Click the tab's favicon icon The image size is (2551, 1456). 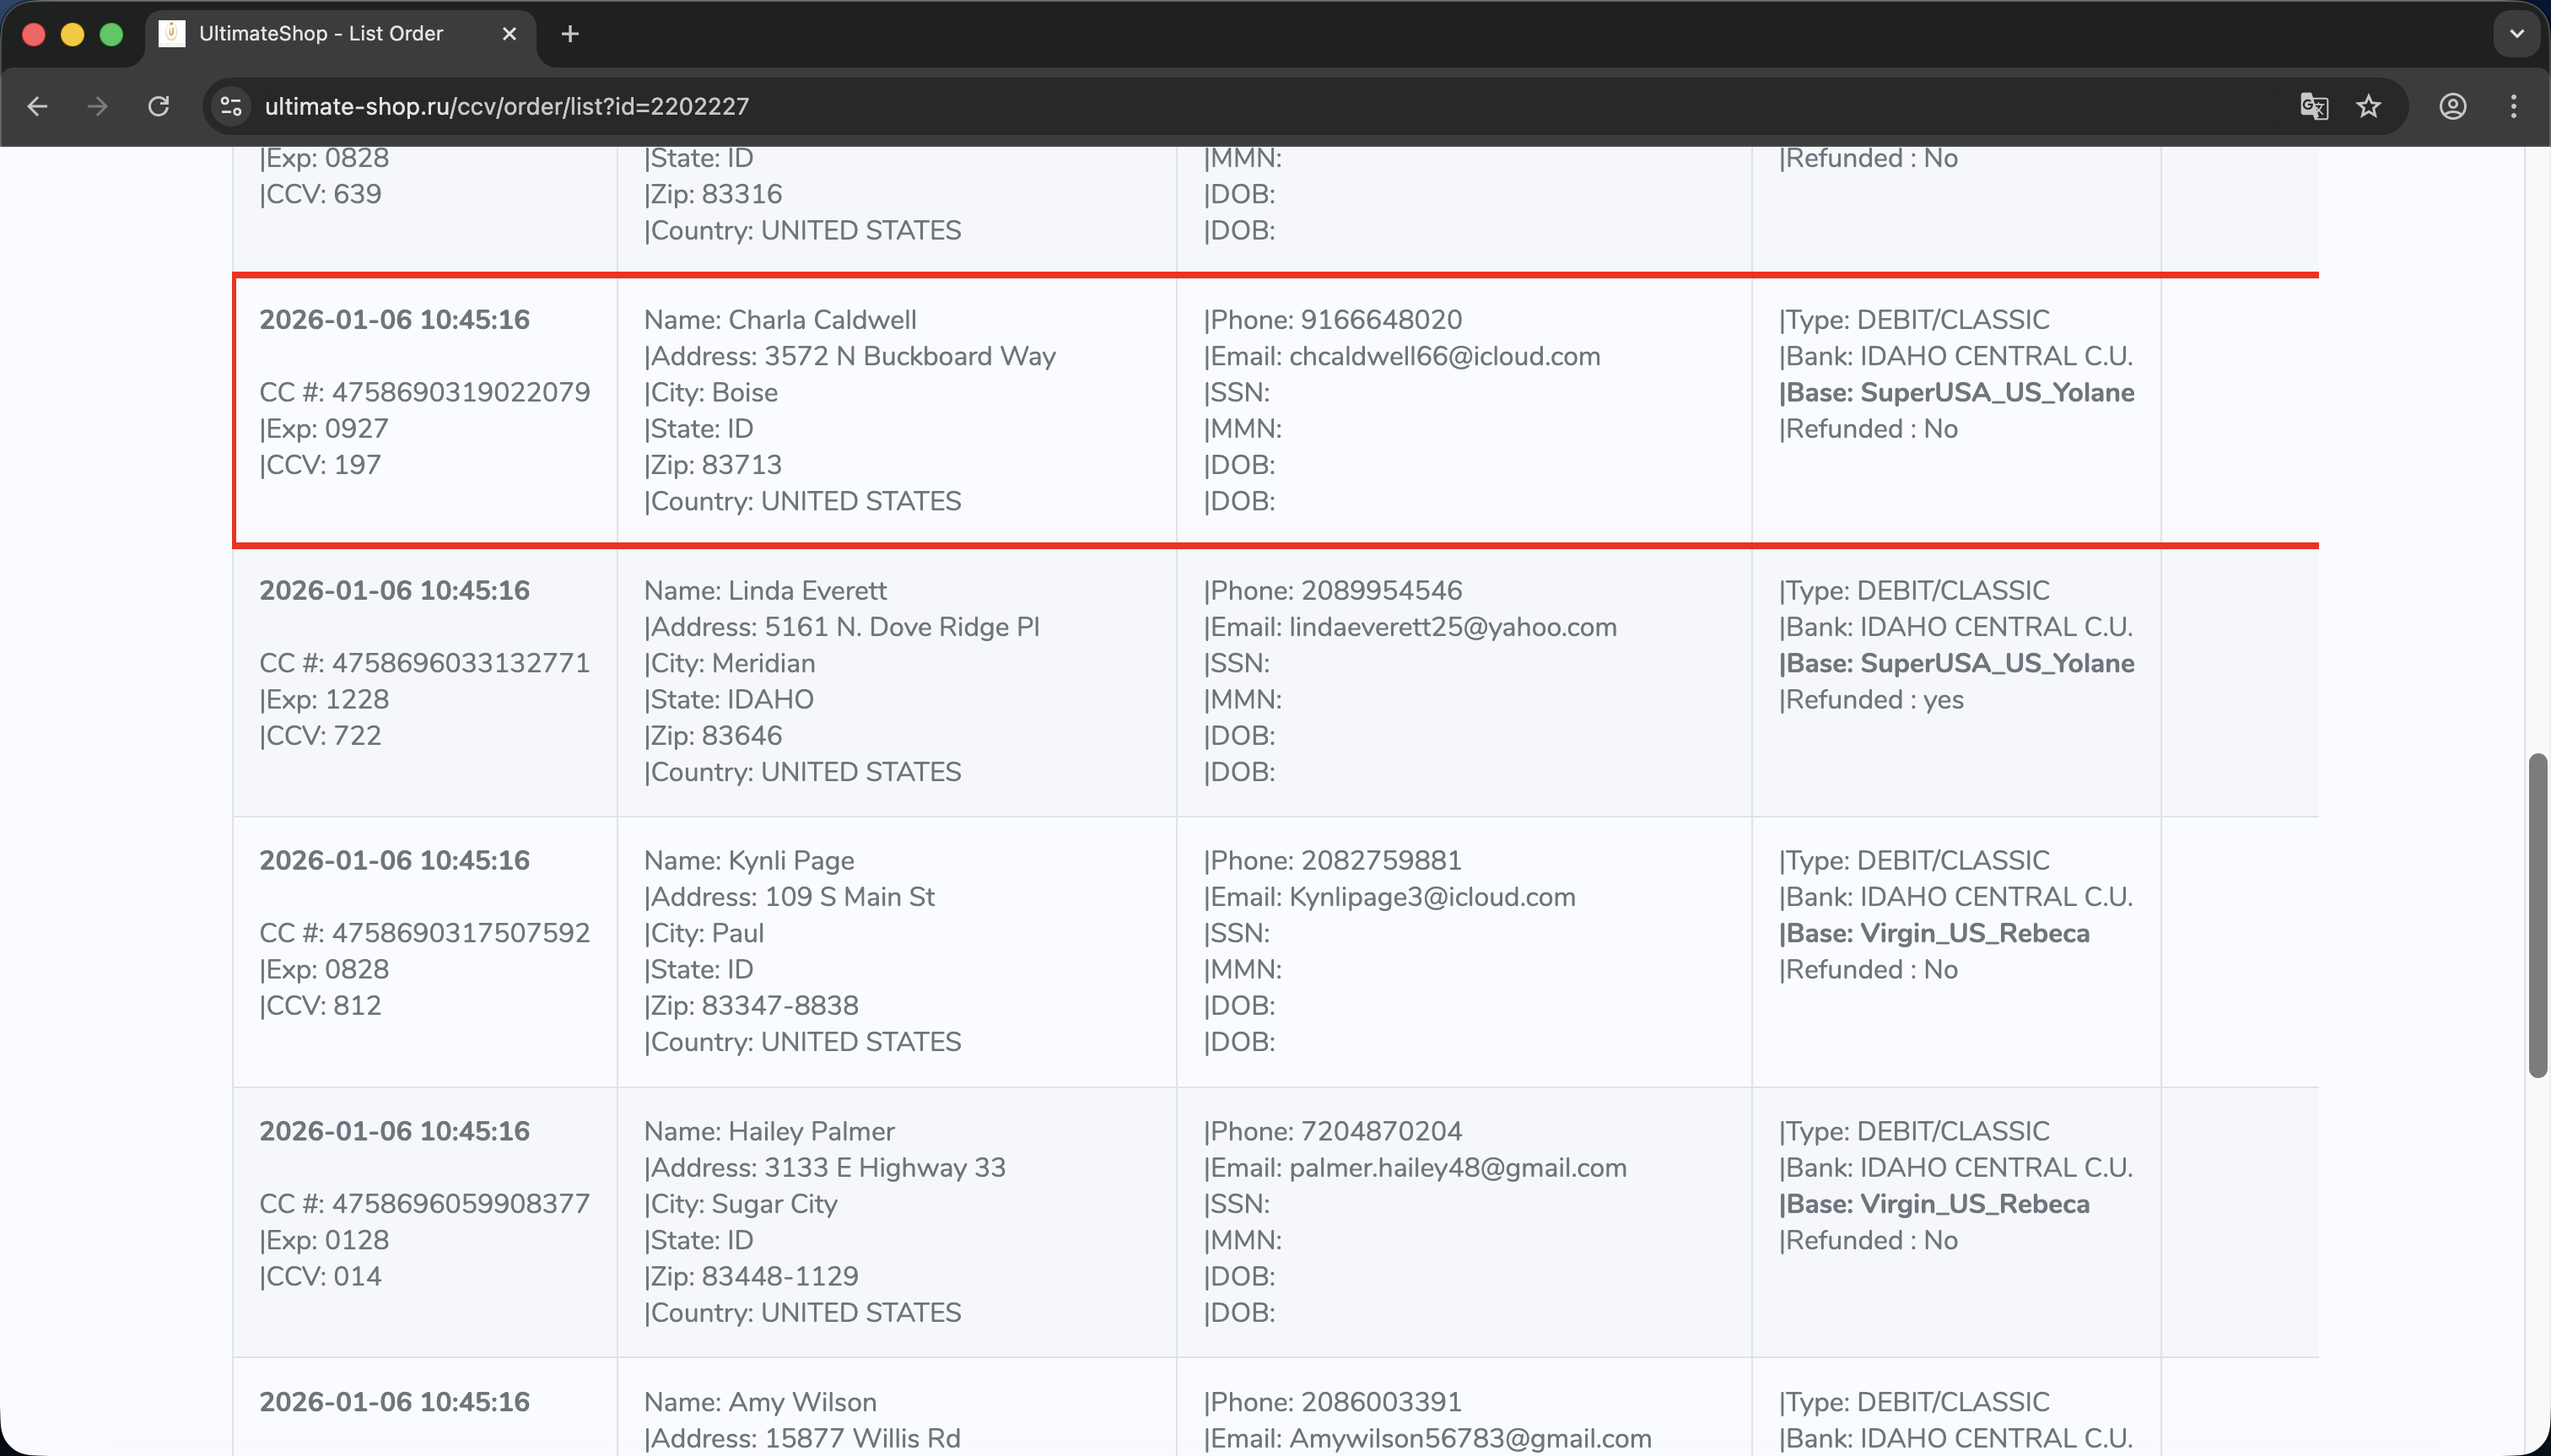point(172,34)
